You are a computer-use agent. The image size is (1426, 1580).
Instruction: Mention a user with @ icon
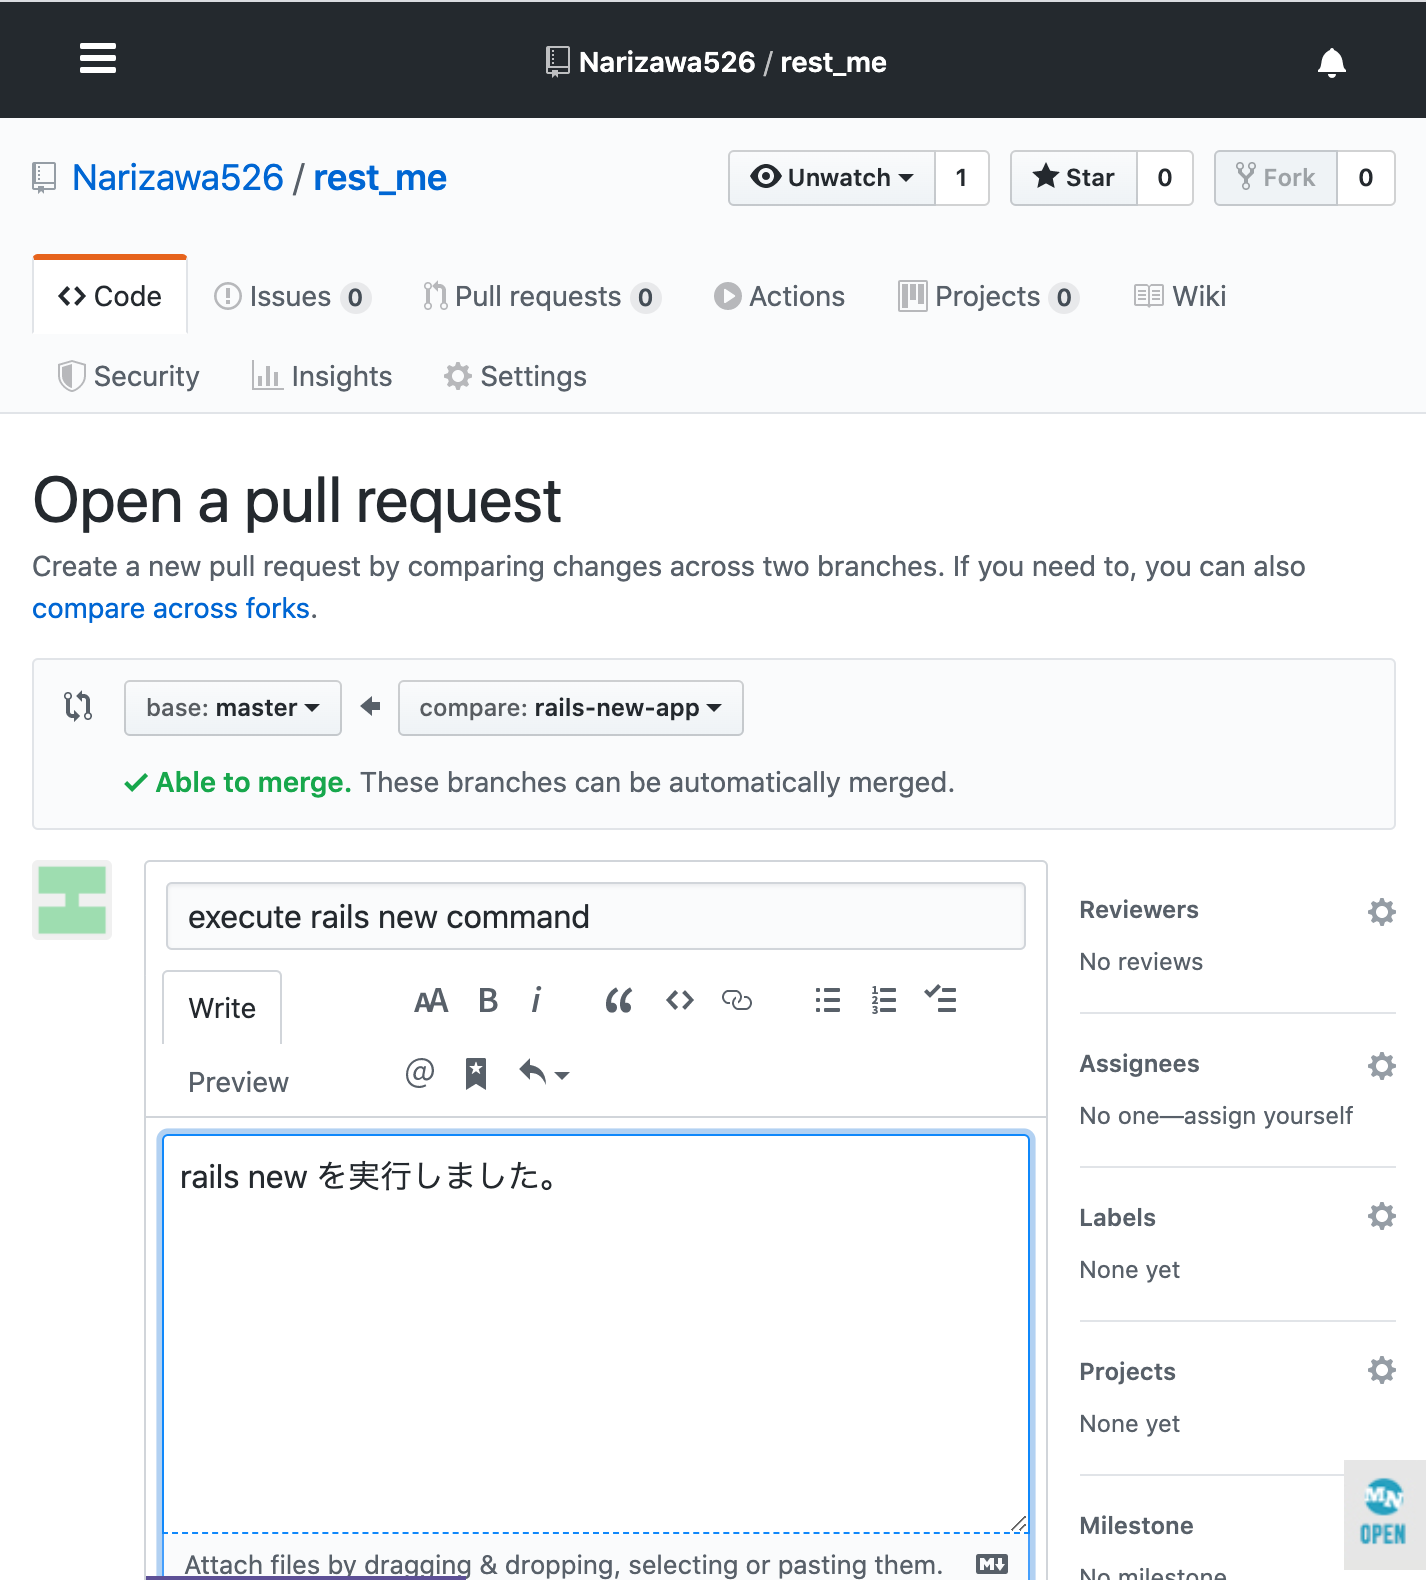click(x=420, y=1073)
